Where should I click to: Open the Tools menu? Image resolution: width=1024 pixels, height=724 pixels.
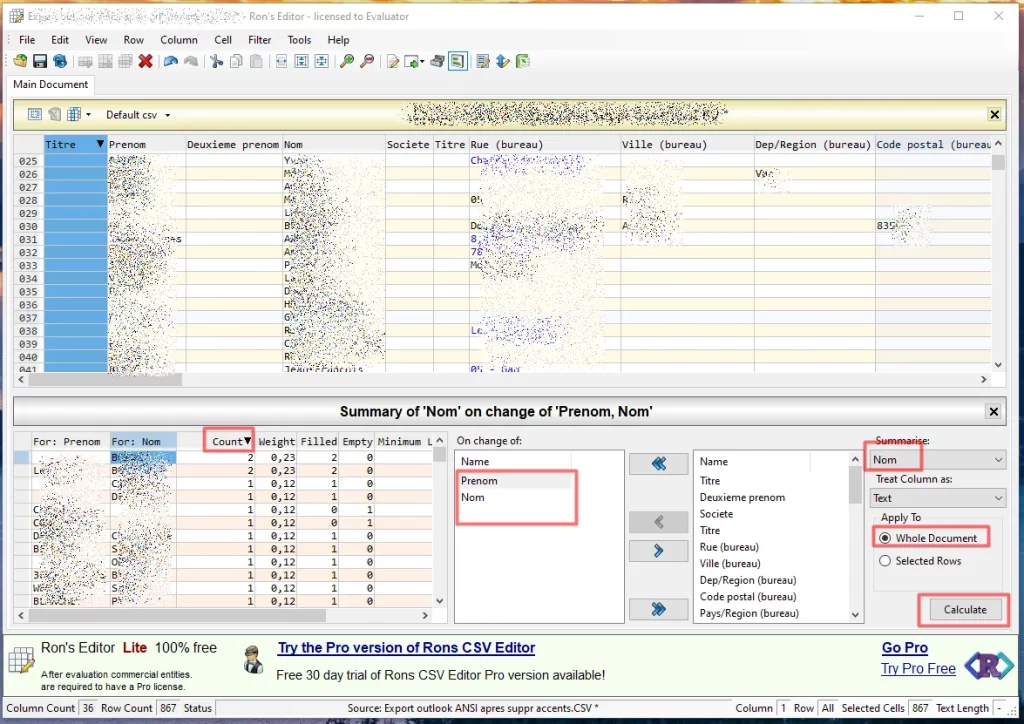click(x=299, y=40)
